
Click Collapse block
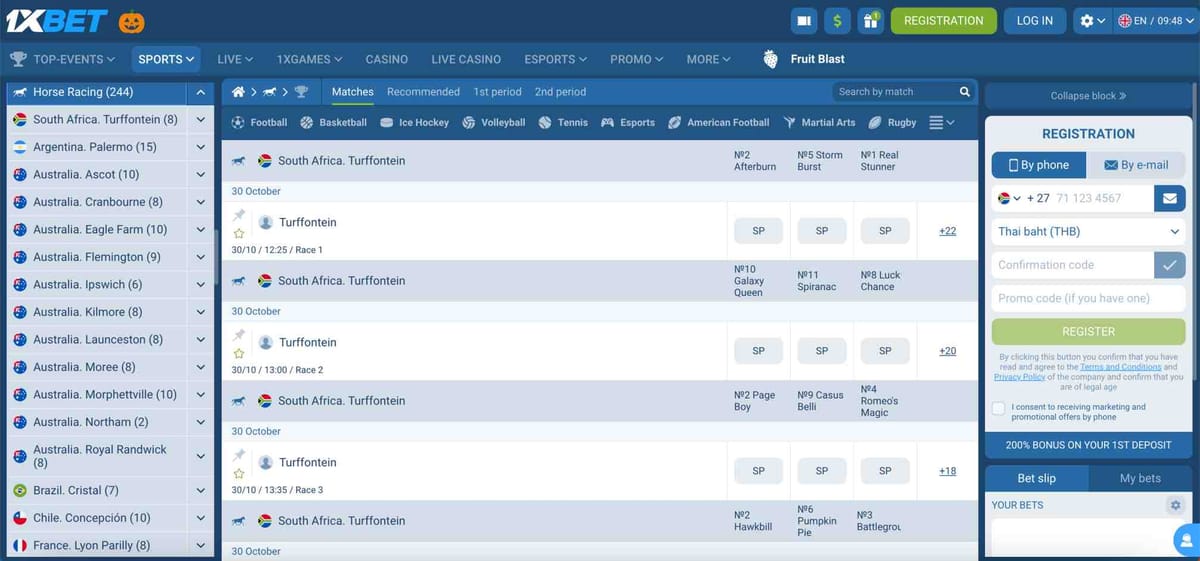(1088, 96)
